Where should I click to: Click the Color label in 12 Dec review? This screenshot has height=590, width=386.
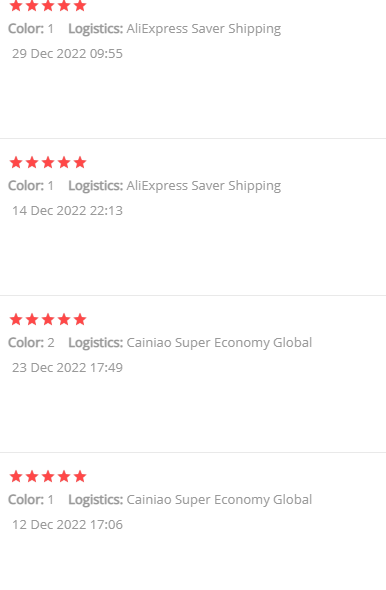pyautogui.click(x=26, y=499)
